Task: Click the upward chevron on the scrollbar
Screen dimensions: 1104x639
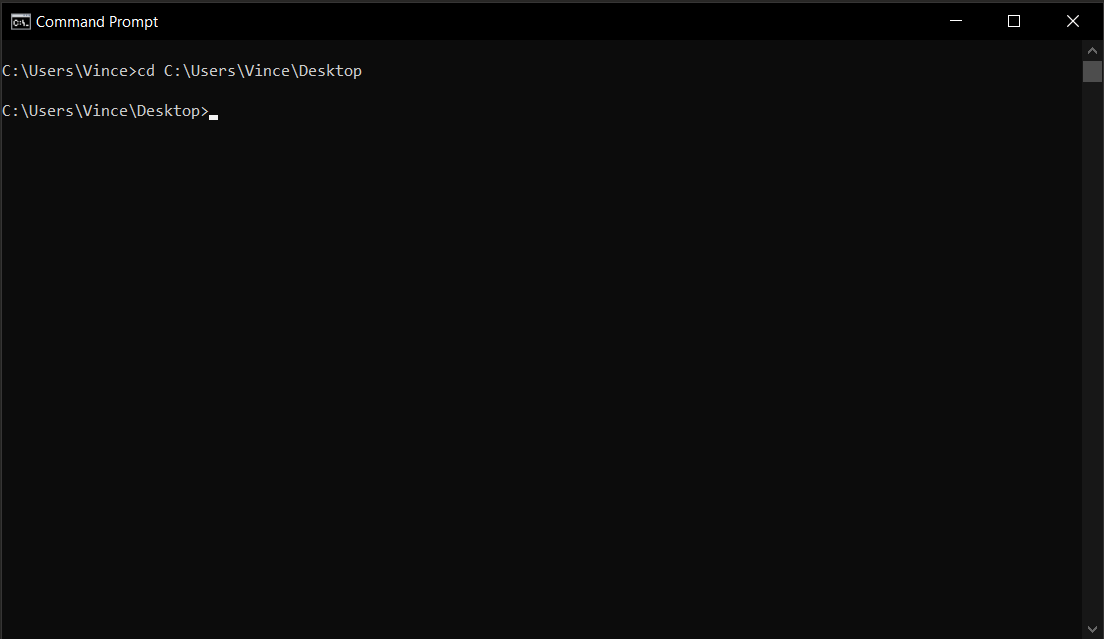Action: [1092, 49]
